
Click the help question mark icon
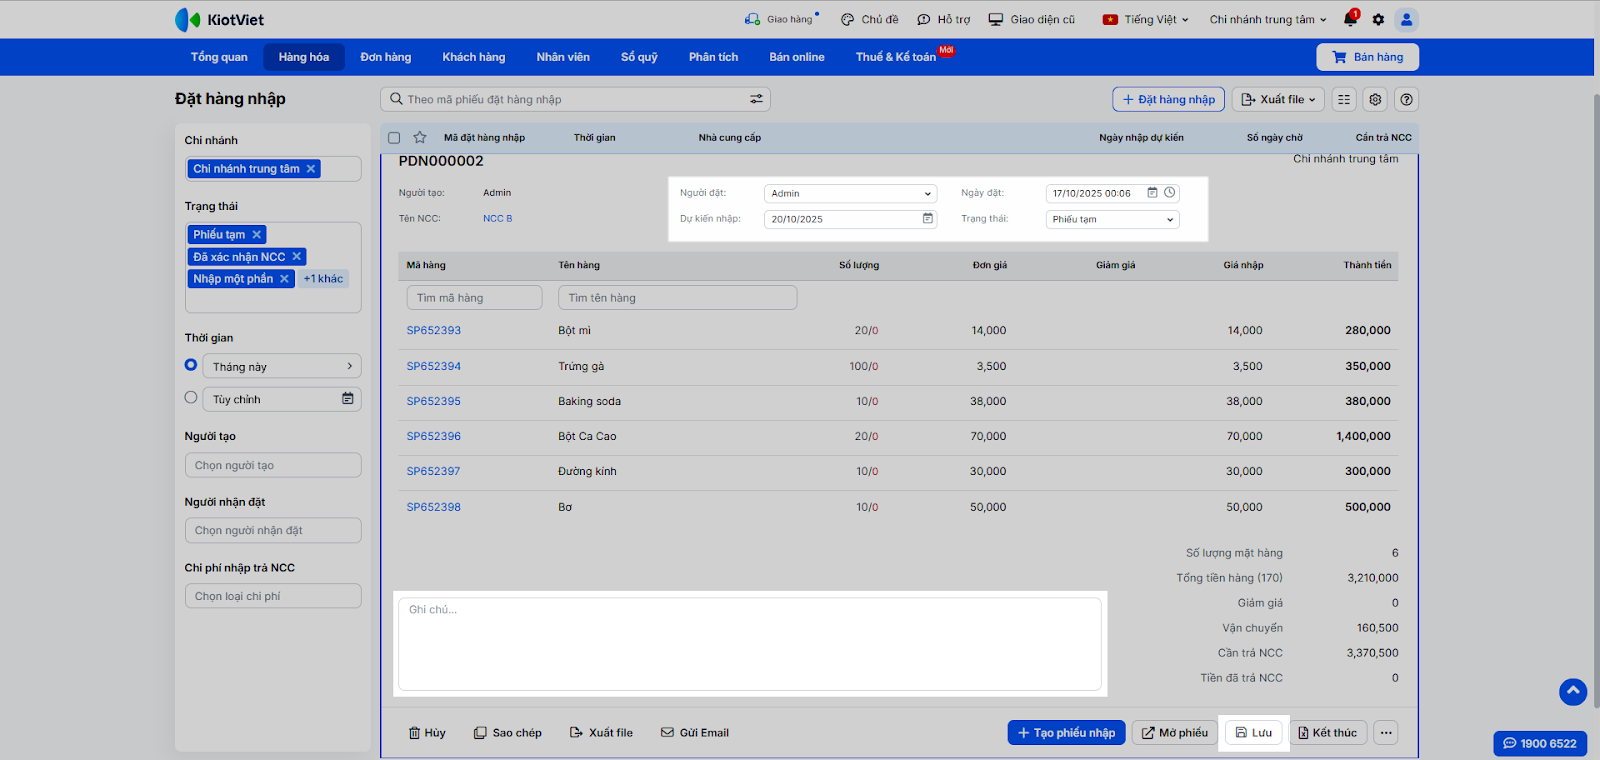point(1407,99)
